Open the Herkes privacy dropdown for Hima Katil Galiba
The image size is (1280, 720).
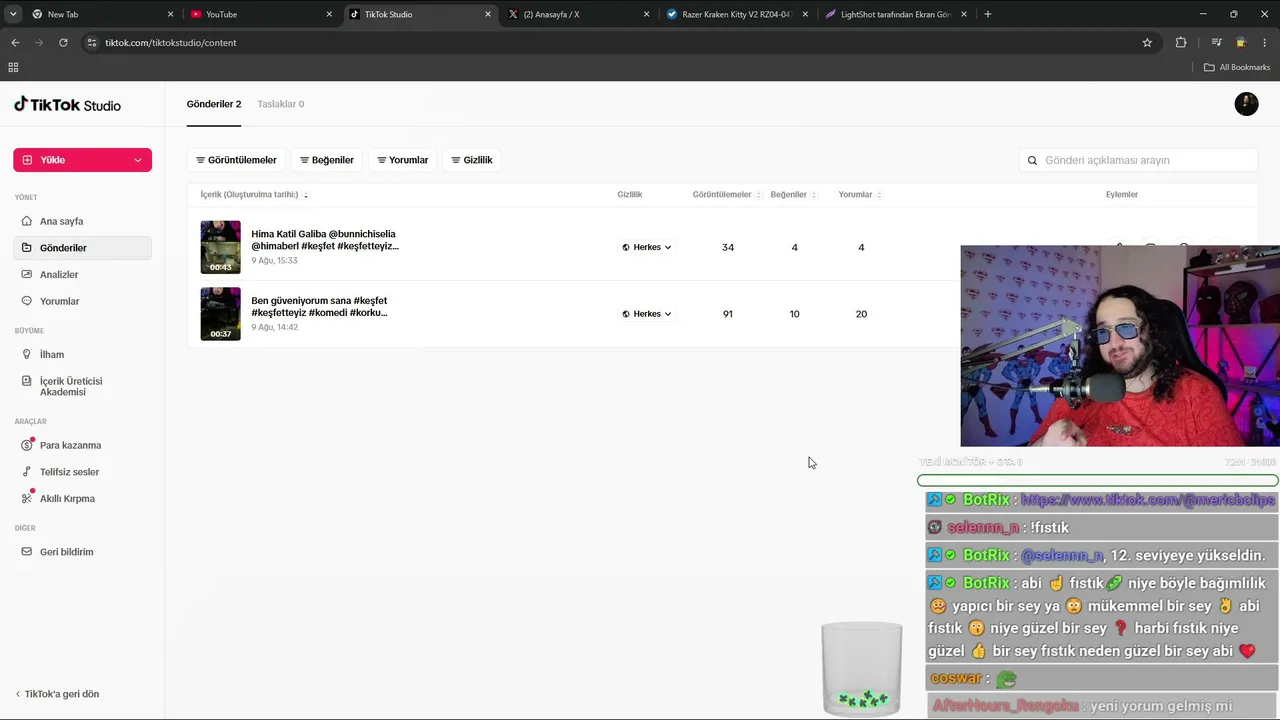[647, 247]
